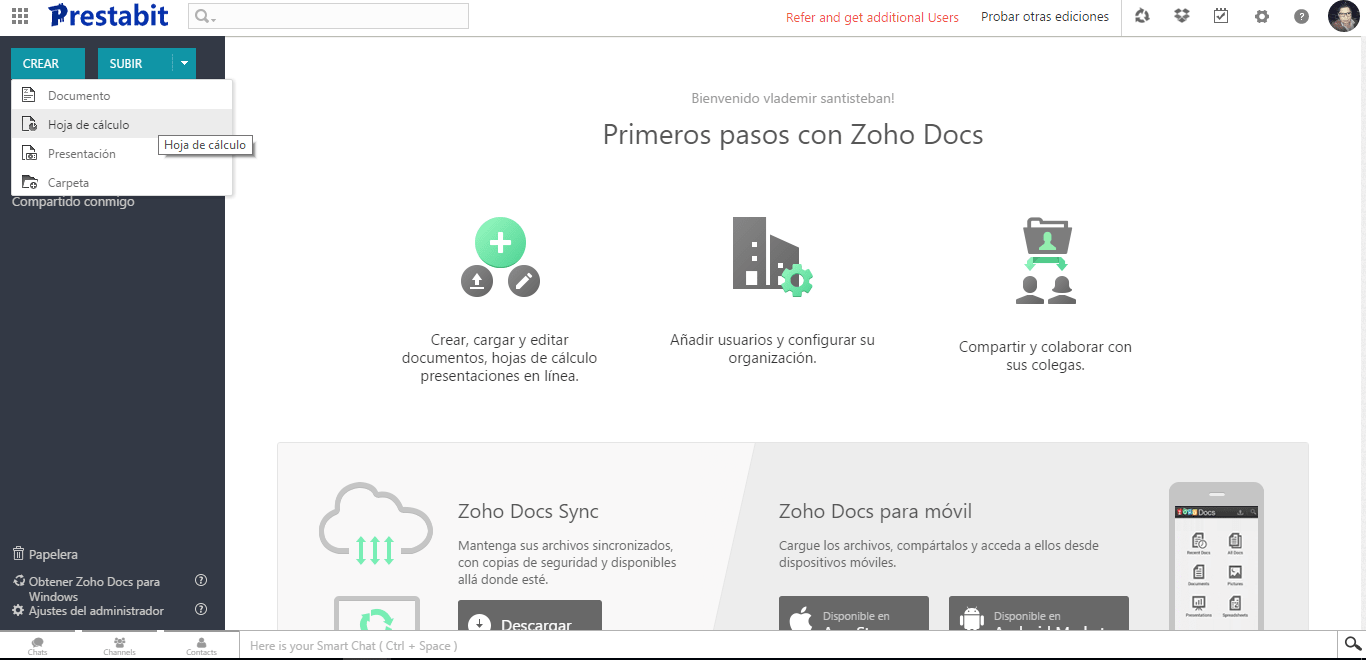Click gear icon beside Ajustes del administrador
The image size is (1366, 660).
[x=18, y=610]
